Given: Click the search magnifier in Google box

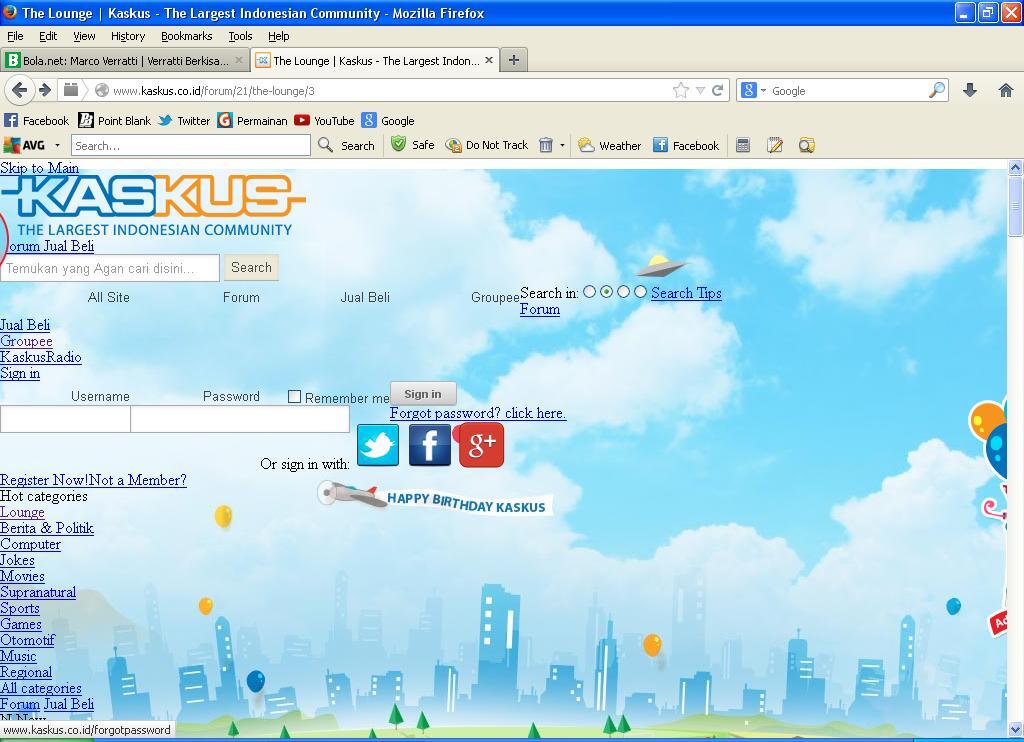Looking at the screenshot, I should 937,90.
